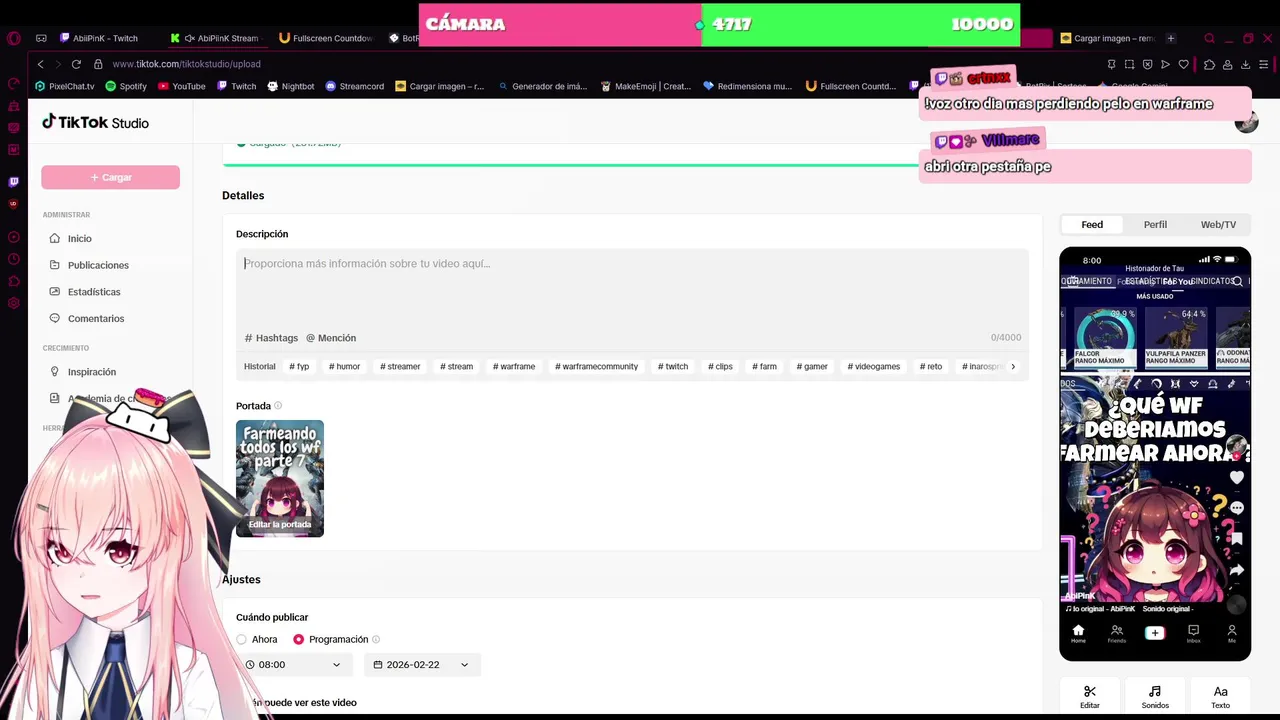The width and height of the screenshot is (1280, 720).
Task: Open the Sonidos music tool
Action: pyautogui.click(x=1155, y=697)
